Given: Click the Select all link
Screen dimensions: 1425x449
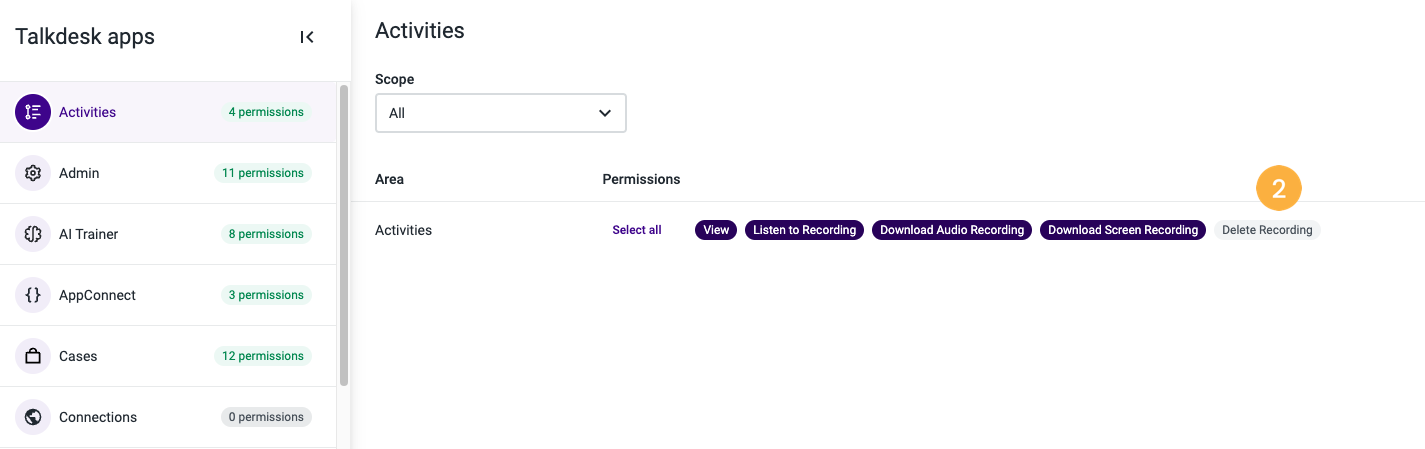Looking at the screenshot, I should (x=637, y=230).
